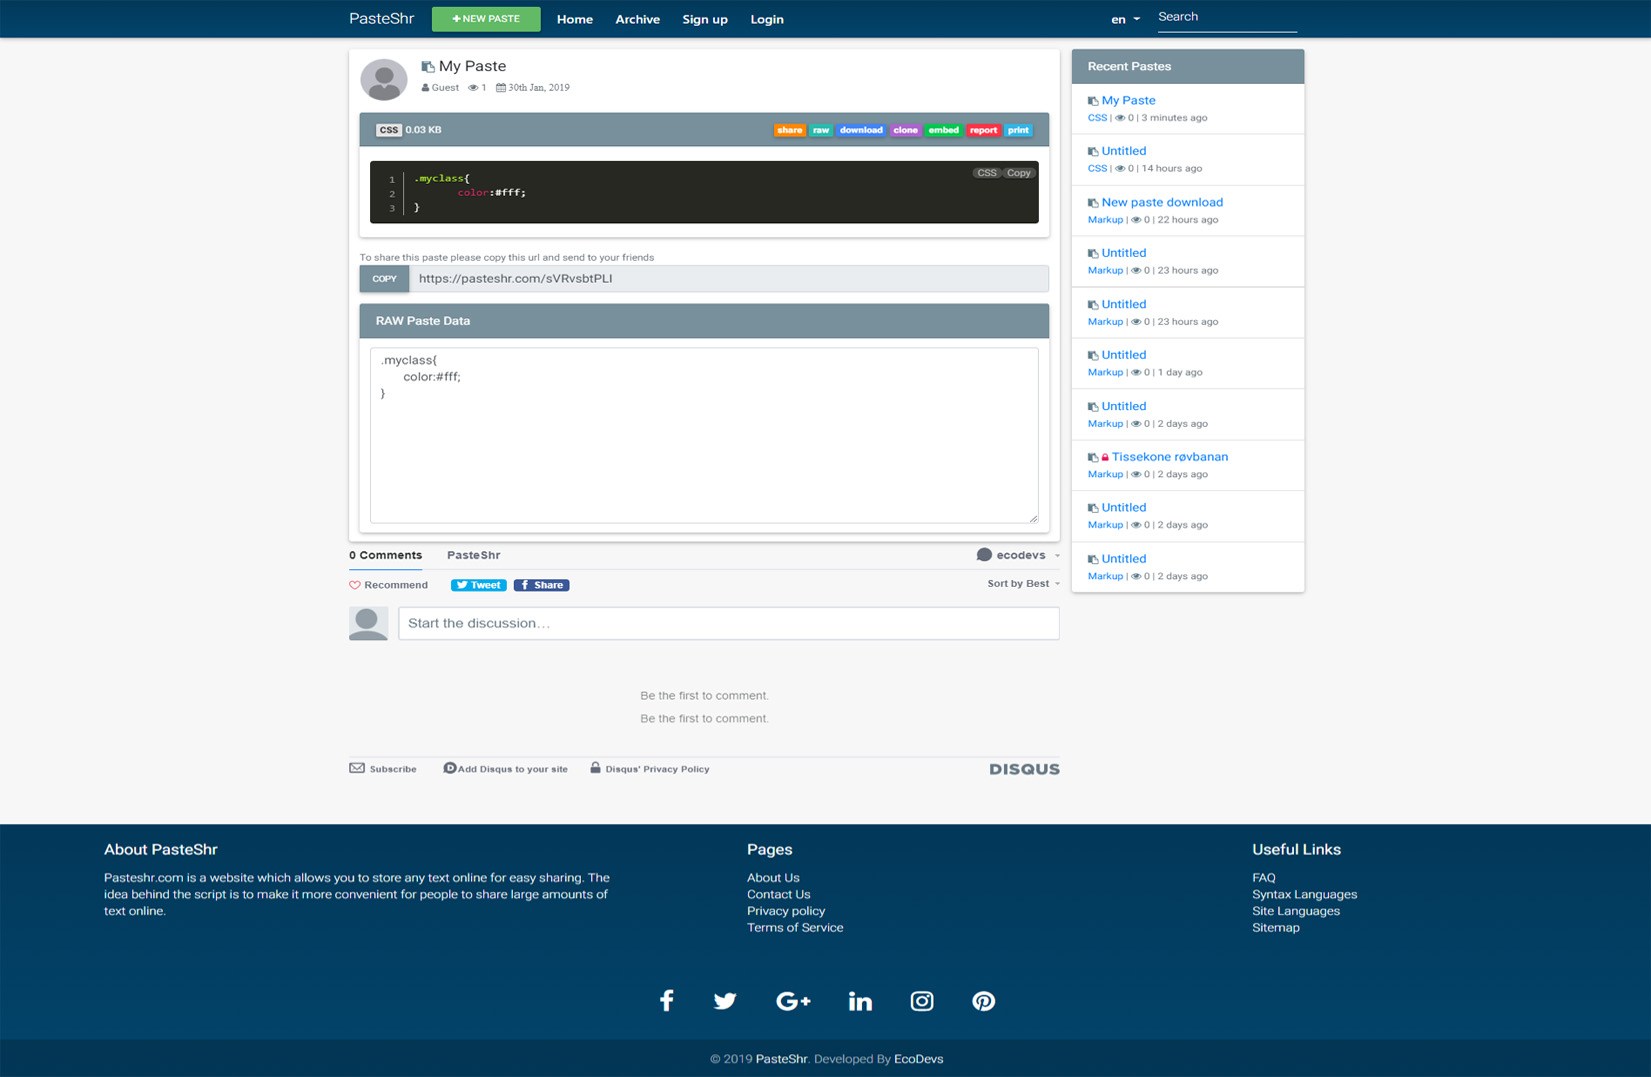The height and width of the screenshot is (1077, 1651).
Task: Click the Sitemap footer link
Action: pos(1276,928)
